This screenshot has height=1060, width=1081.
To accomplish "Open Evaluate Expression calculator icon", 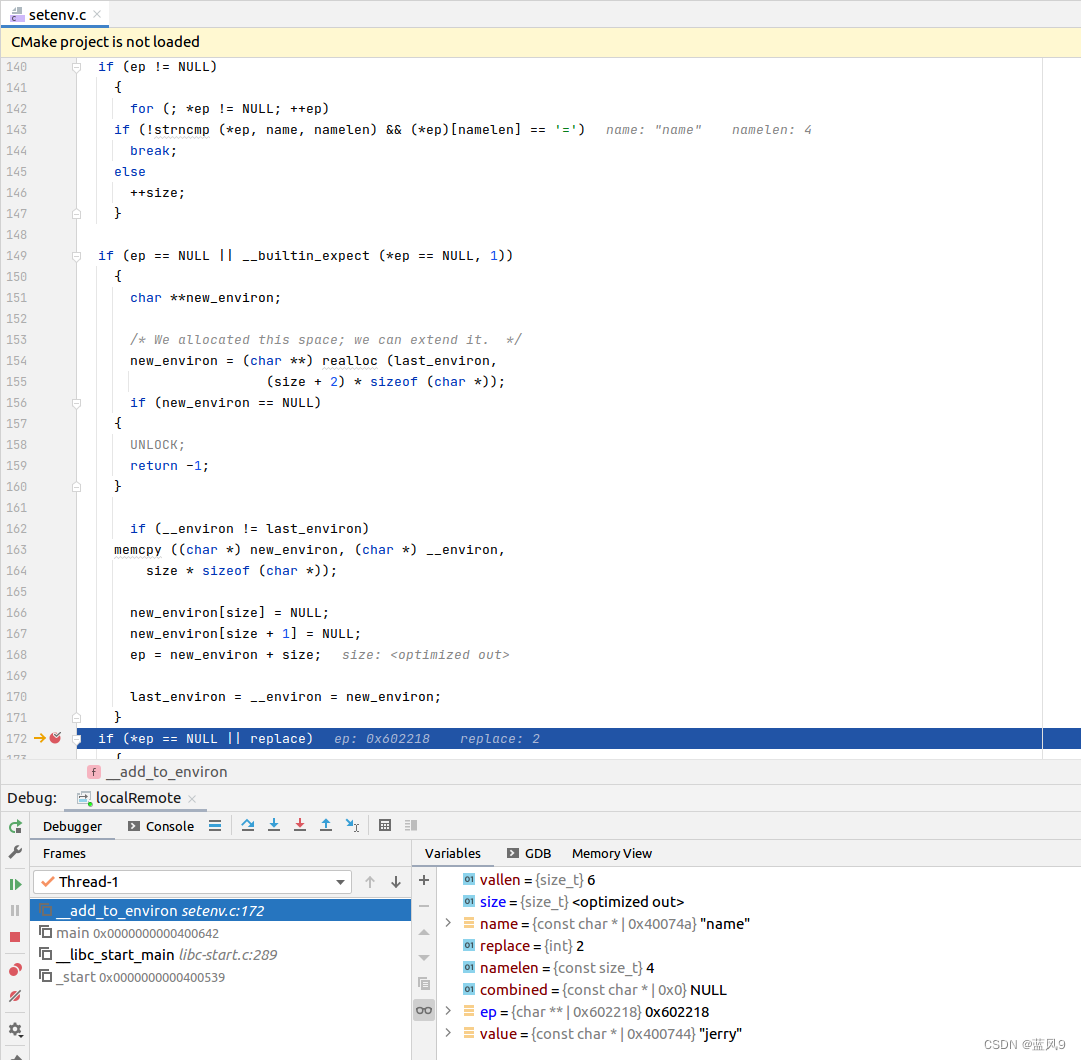I will [385, 826].
